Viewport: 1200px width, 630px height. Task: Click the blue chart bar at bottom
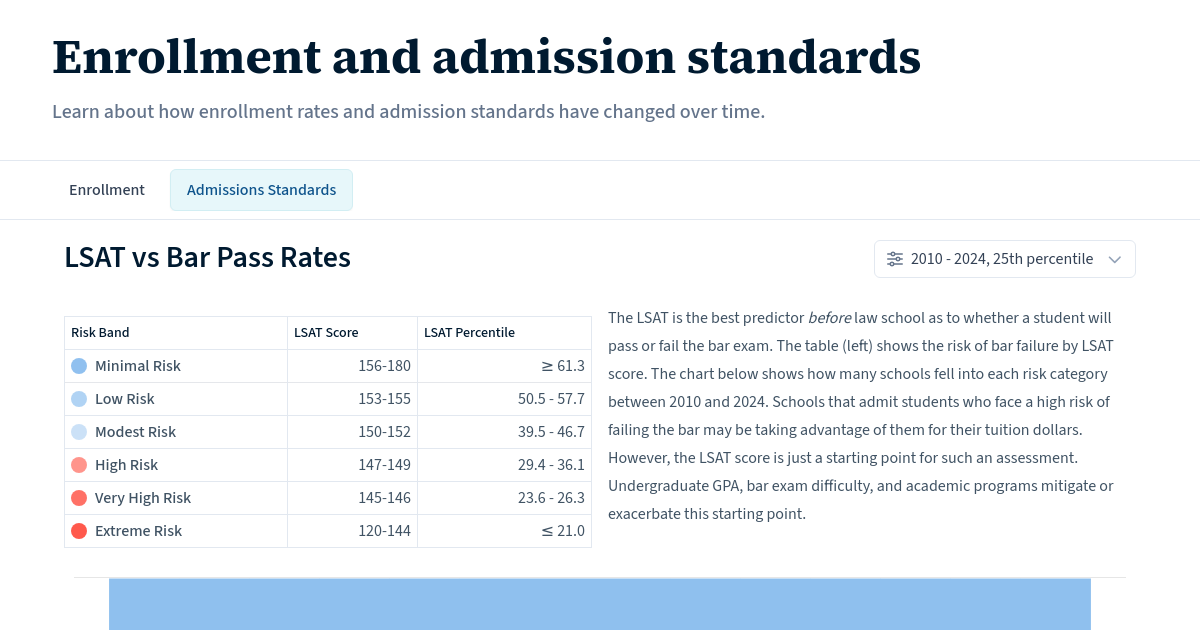600,604
